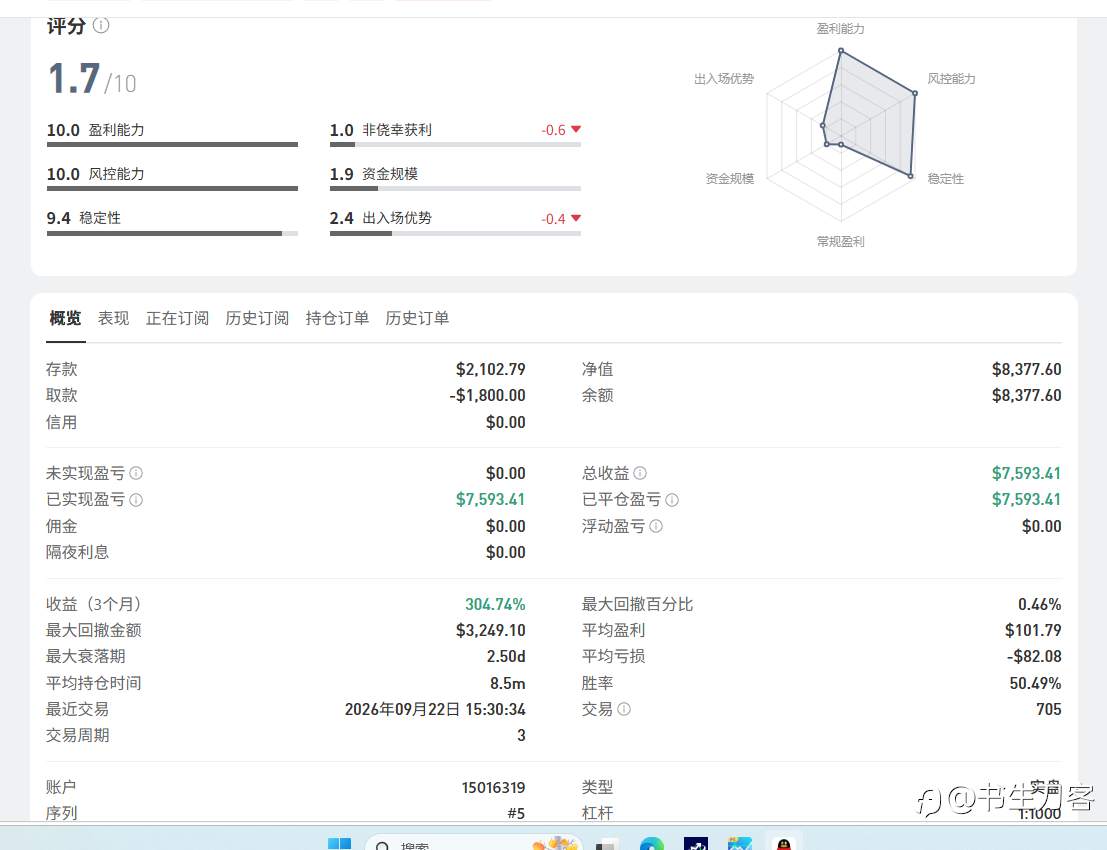
Task: Click the max drawdown percentage 0.46%
Action: tap(1039, 604)
